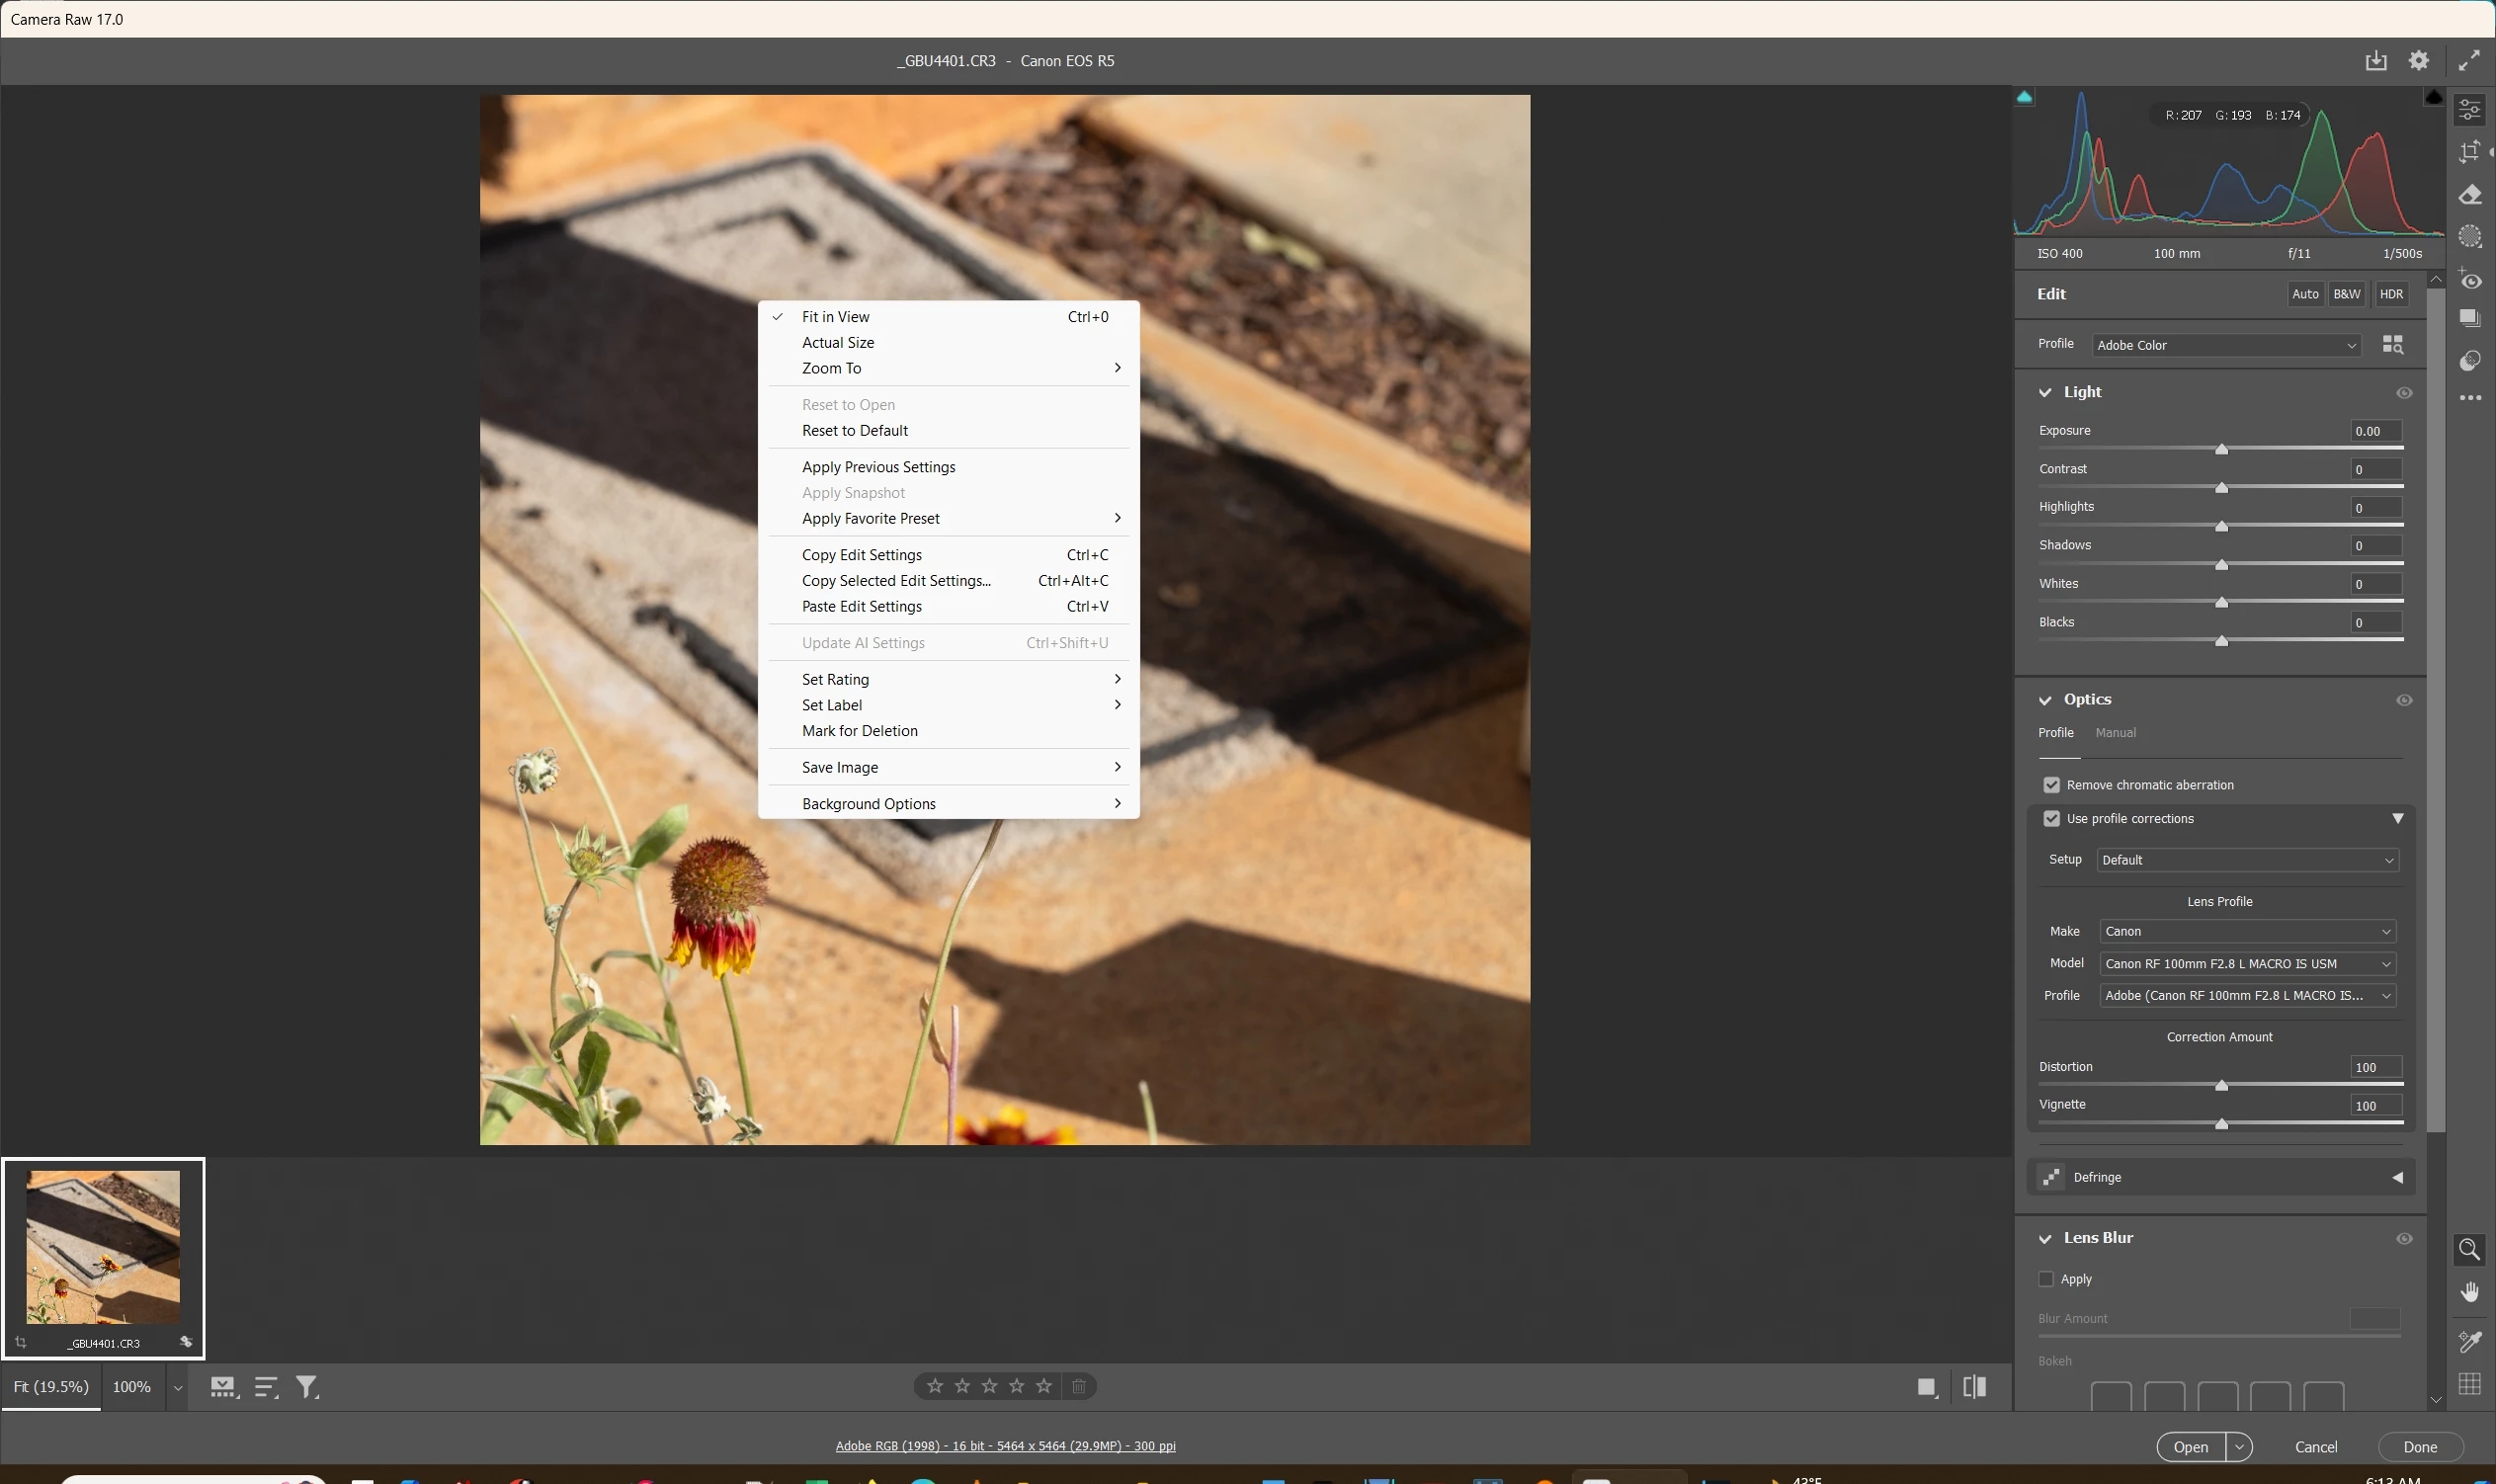Select the Hand tool
Image resolution: width=2496 pixels, height=1484 pixels.
[2470, 1293]
